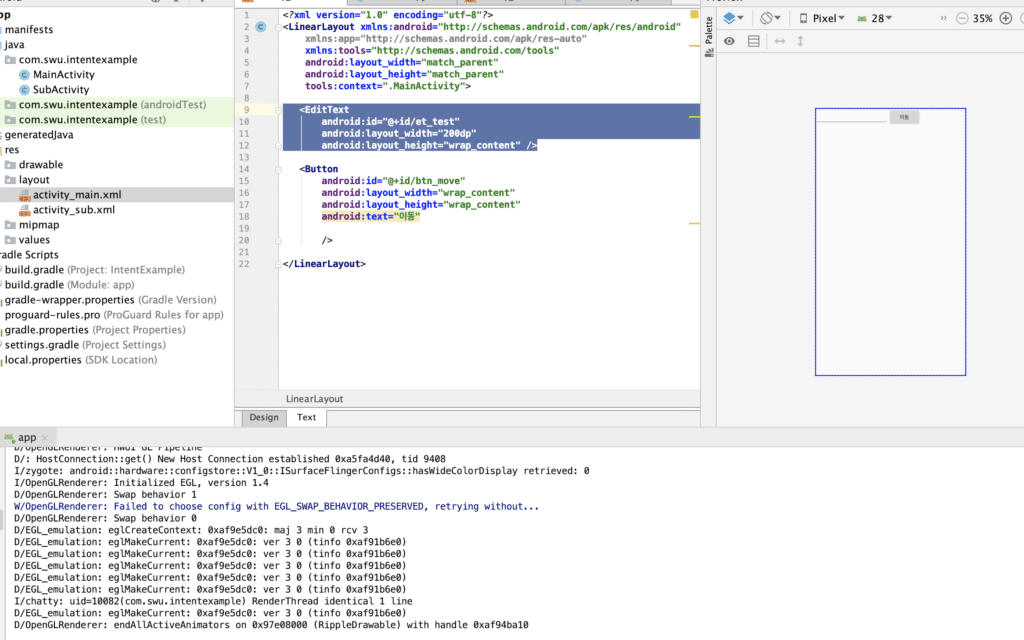Click the HostConnection::get() log line
The height and width of the screenshot is (640, 1024).
(x=229, y=459)
